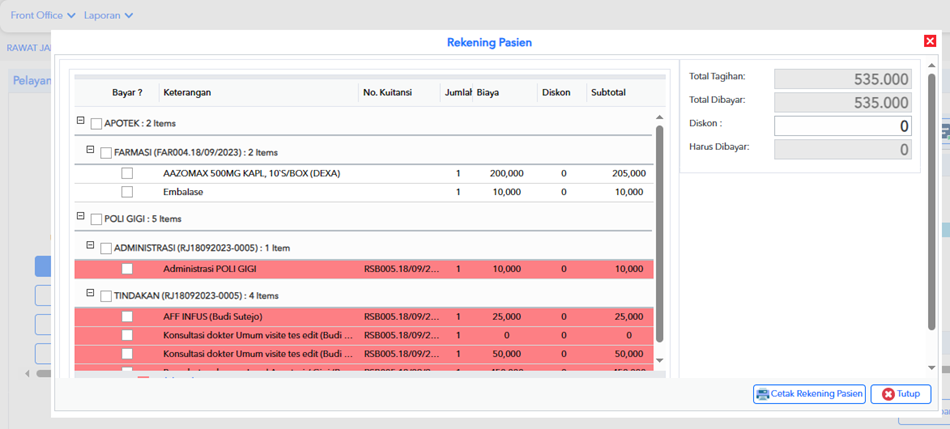950x429 pixels.
Task: Click the printer icon on Cetak Rekening Pasien
Action: tap(762, 394)
